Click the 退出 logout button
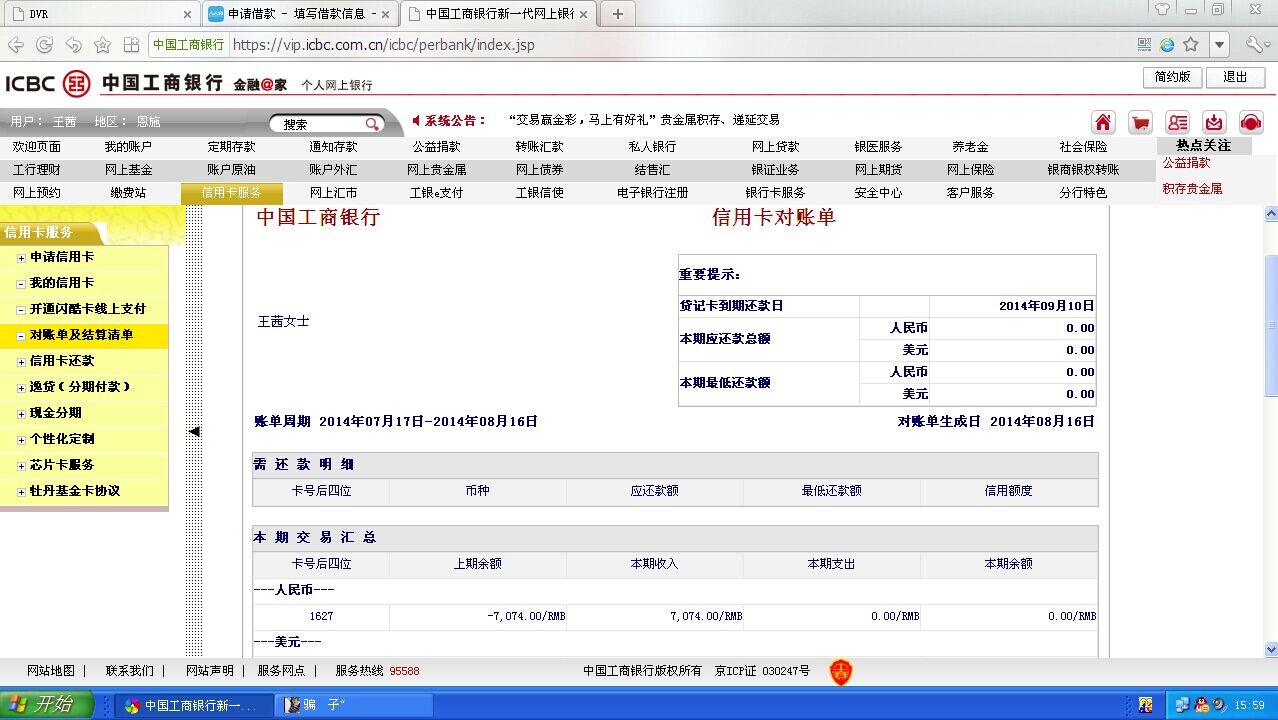 point(1235,77)
